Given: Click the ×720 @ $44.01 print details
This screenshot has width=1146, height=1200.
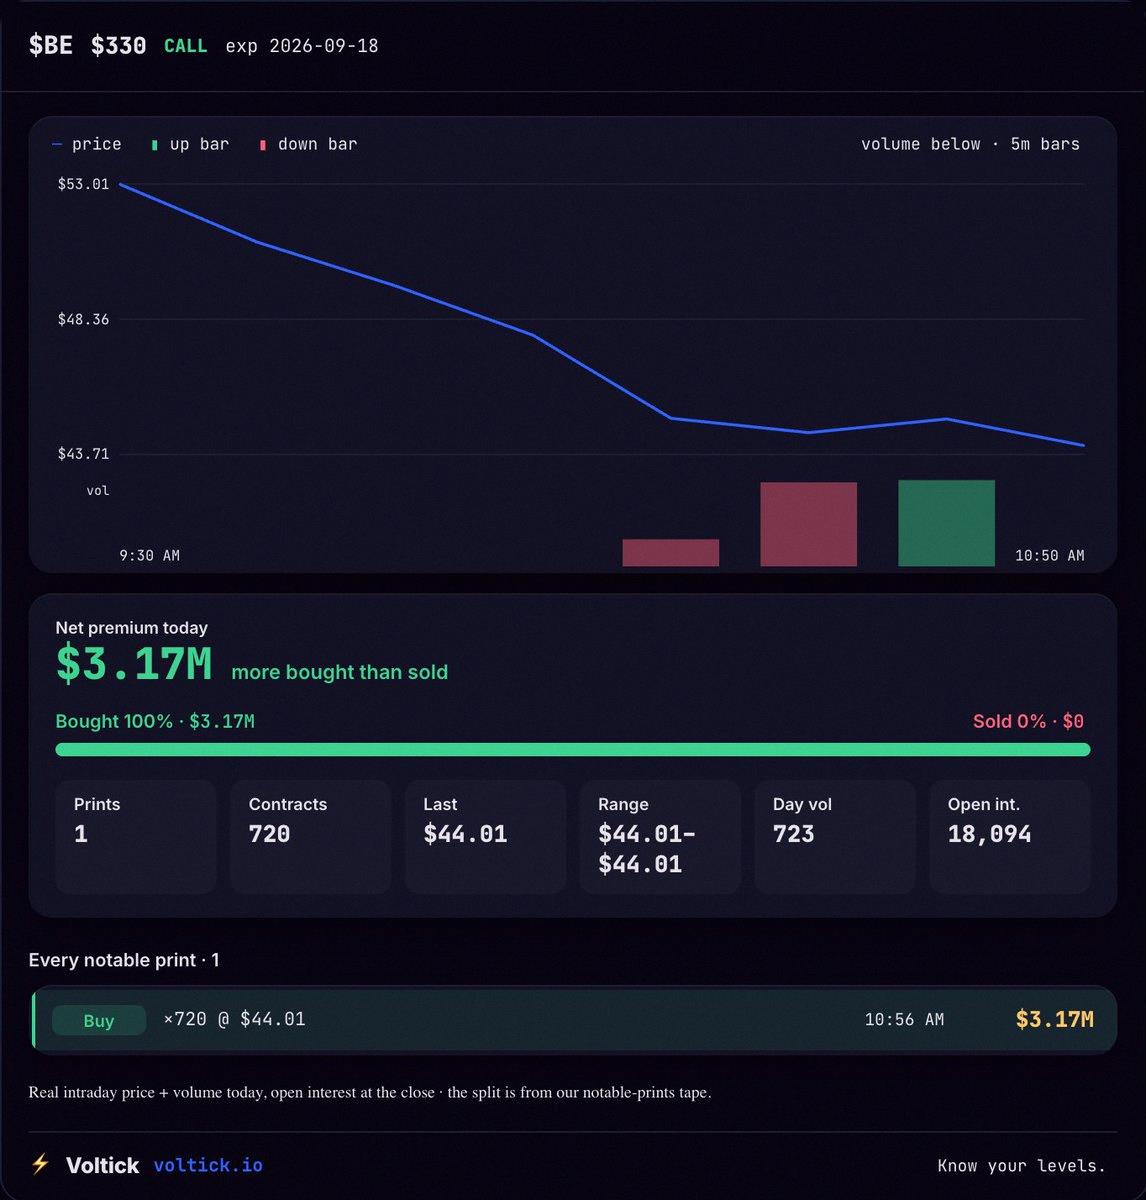Looking at the screenshot, I should [234, 1019].
